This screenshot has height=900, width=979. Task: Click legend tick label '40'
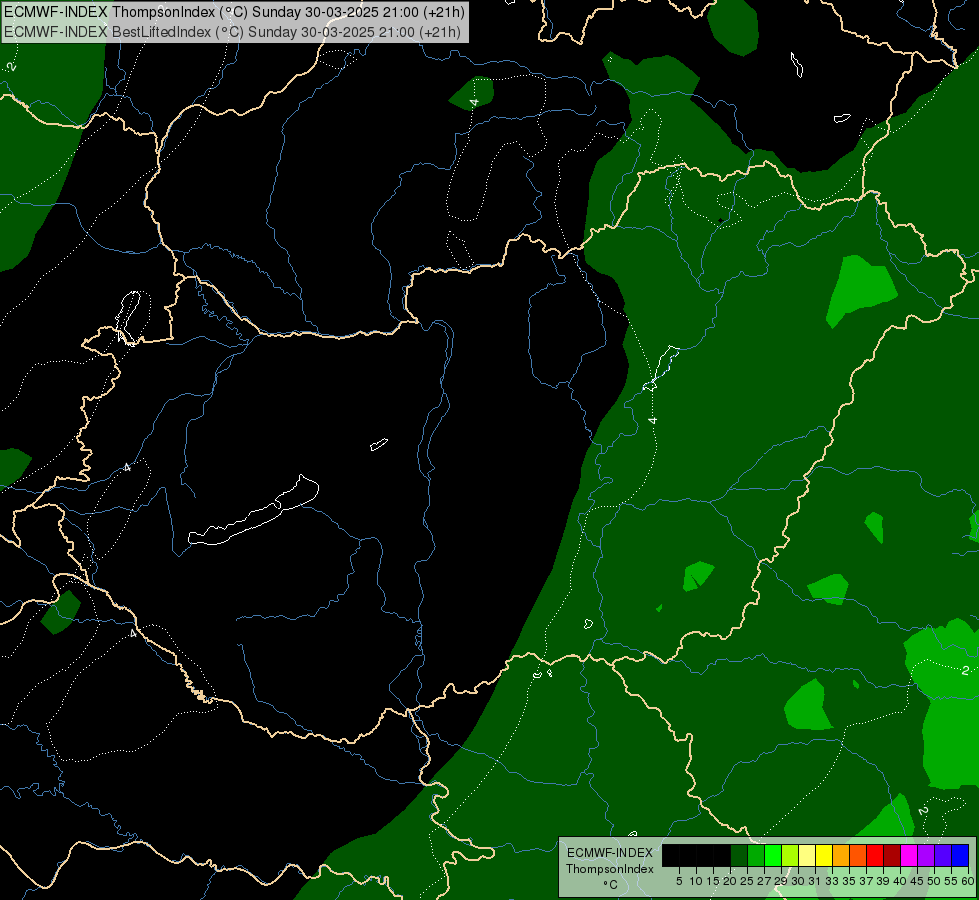click(x=900, y=881)
